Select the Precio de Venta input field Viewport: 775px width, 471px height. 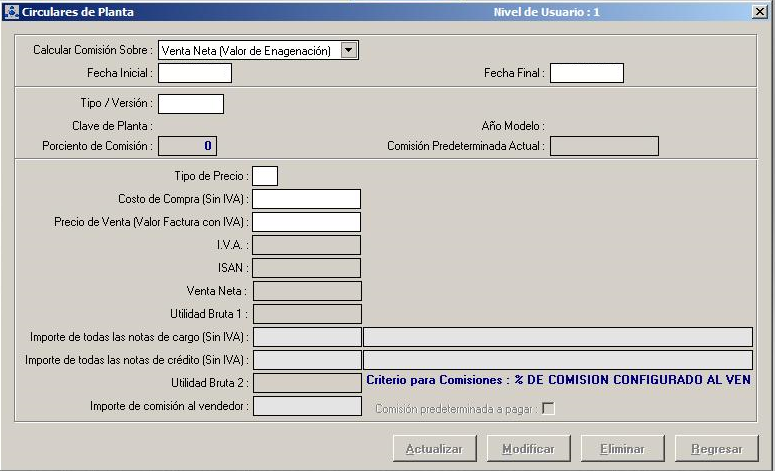[306, 222]
